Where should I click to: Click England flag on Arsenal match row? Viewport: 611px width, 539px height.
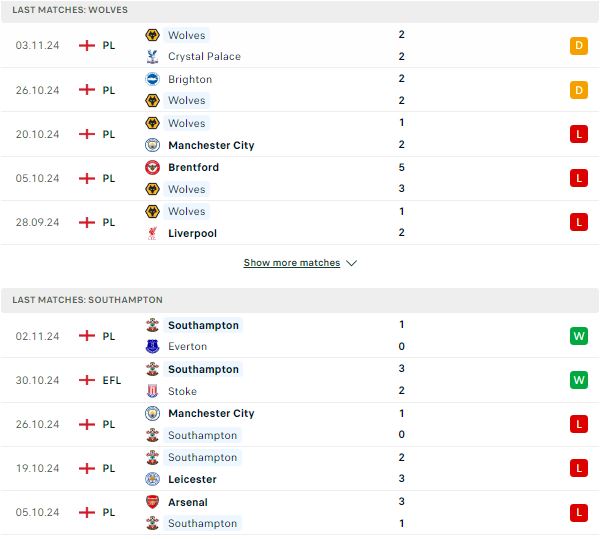click(87, 512)
